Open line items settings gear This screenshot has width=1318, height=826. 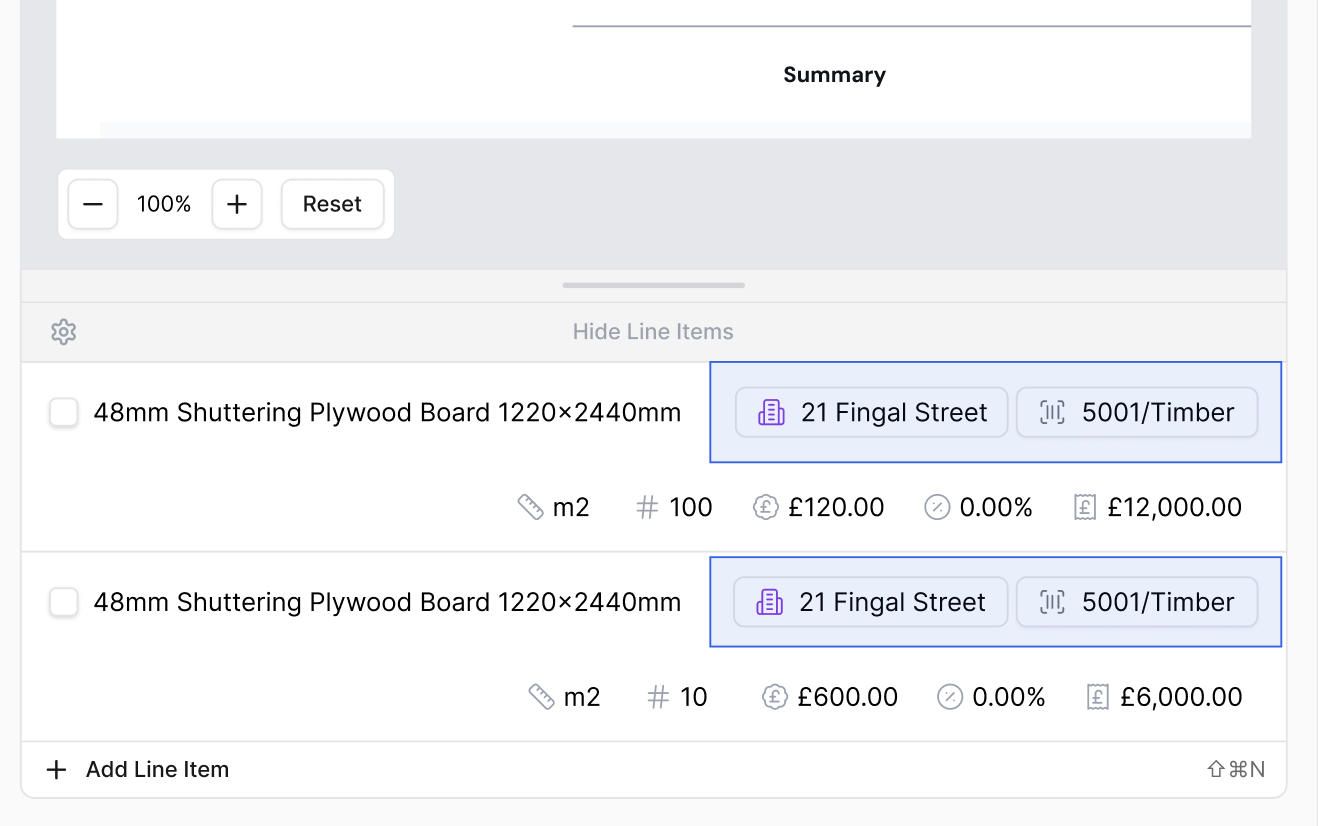pyautogui.click(x=64, y=332)
